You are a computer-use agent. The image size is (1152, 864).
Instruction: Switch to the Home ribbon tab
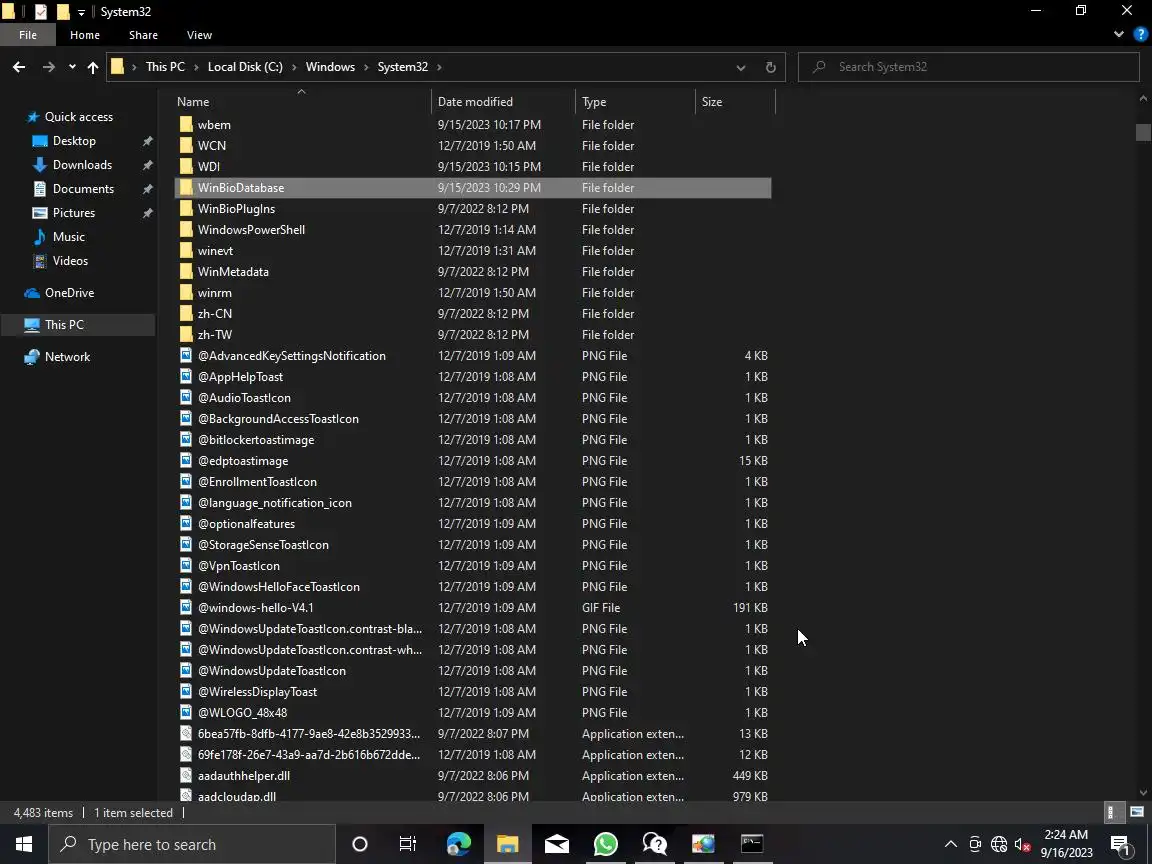click(x=84, y=35)
